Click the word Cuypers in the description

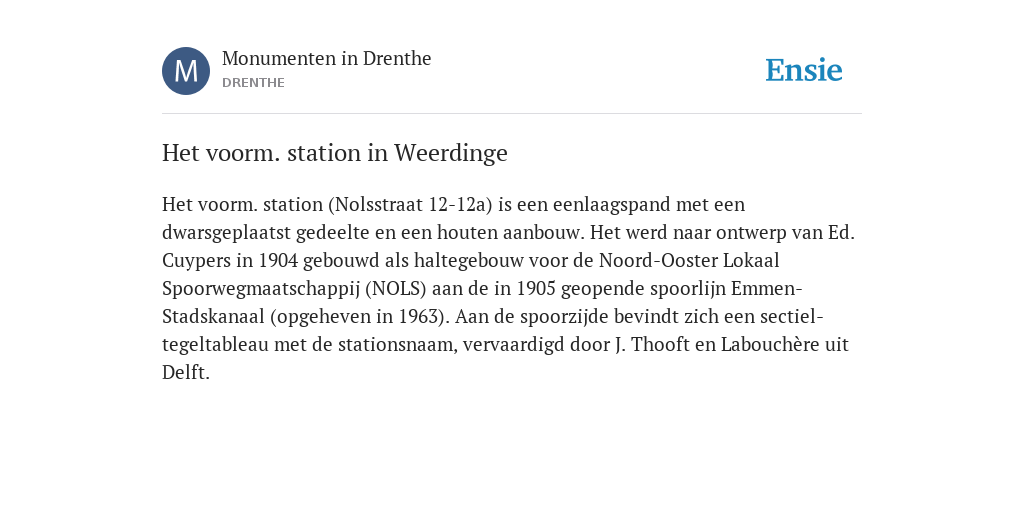coord(197,261)
